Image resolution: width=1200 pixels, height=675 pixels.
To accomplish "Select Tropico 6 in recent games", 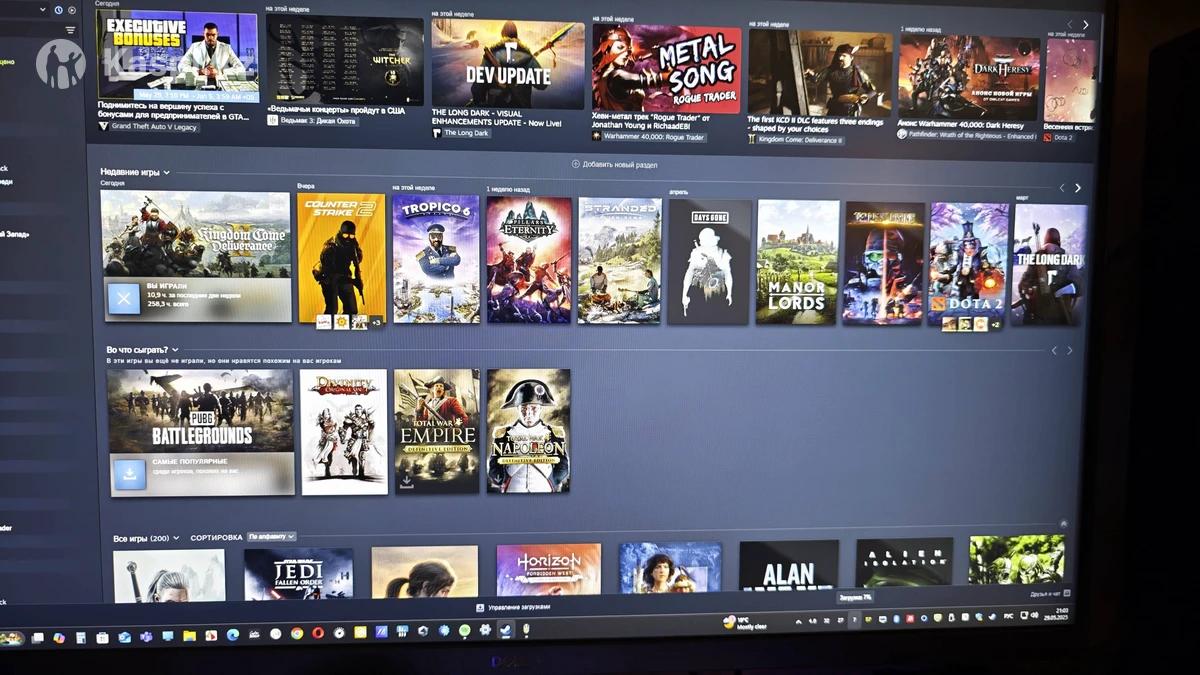I will [x=436, y=259].
